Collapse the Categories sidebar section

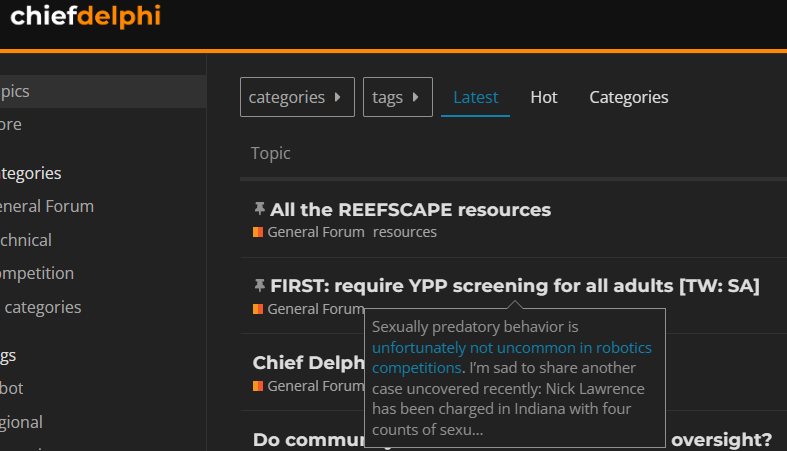(31, 173)
